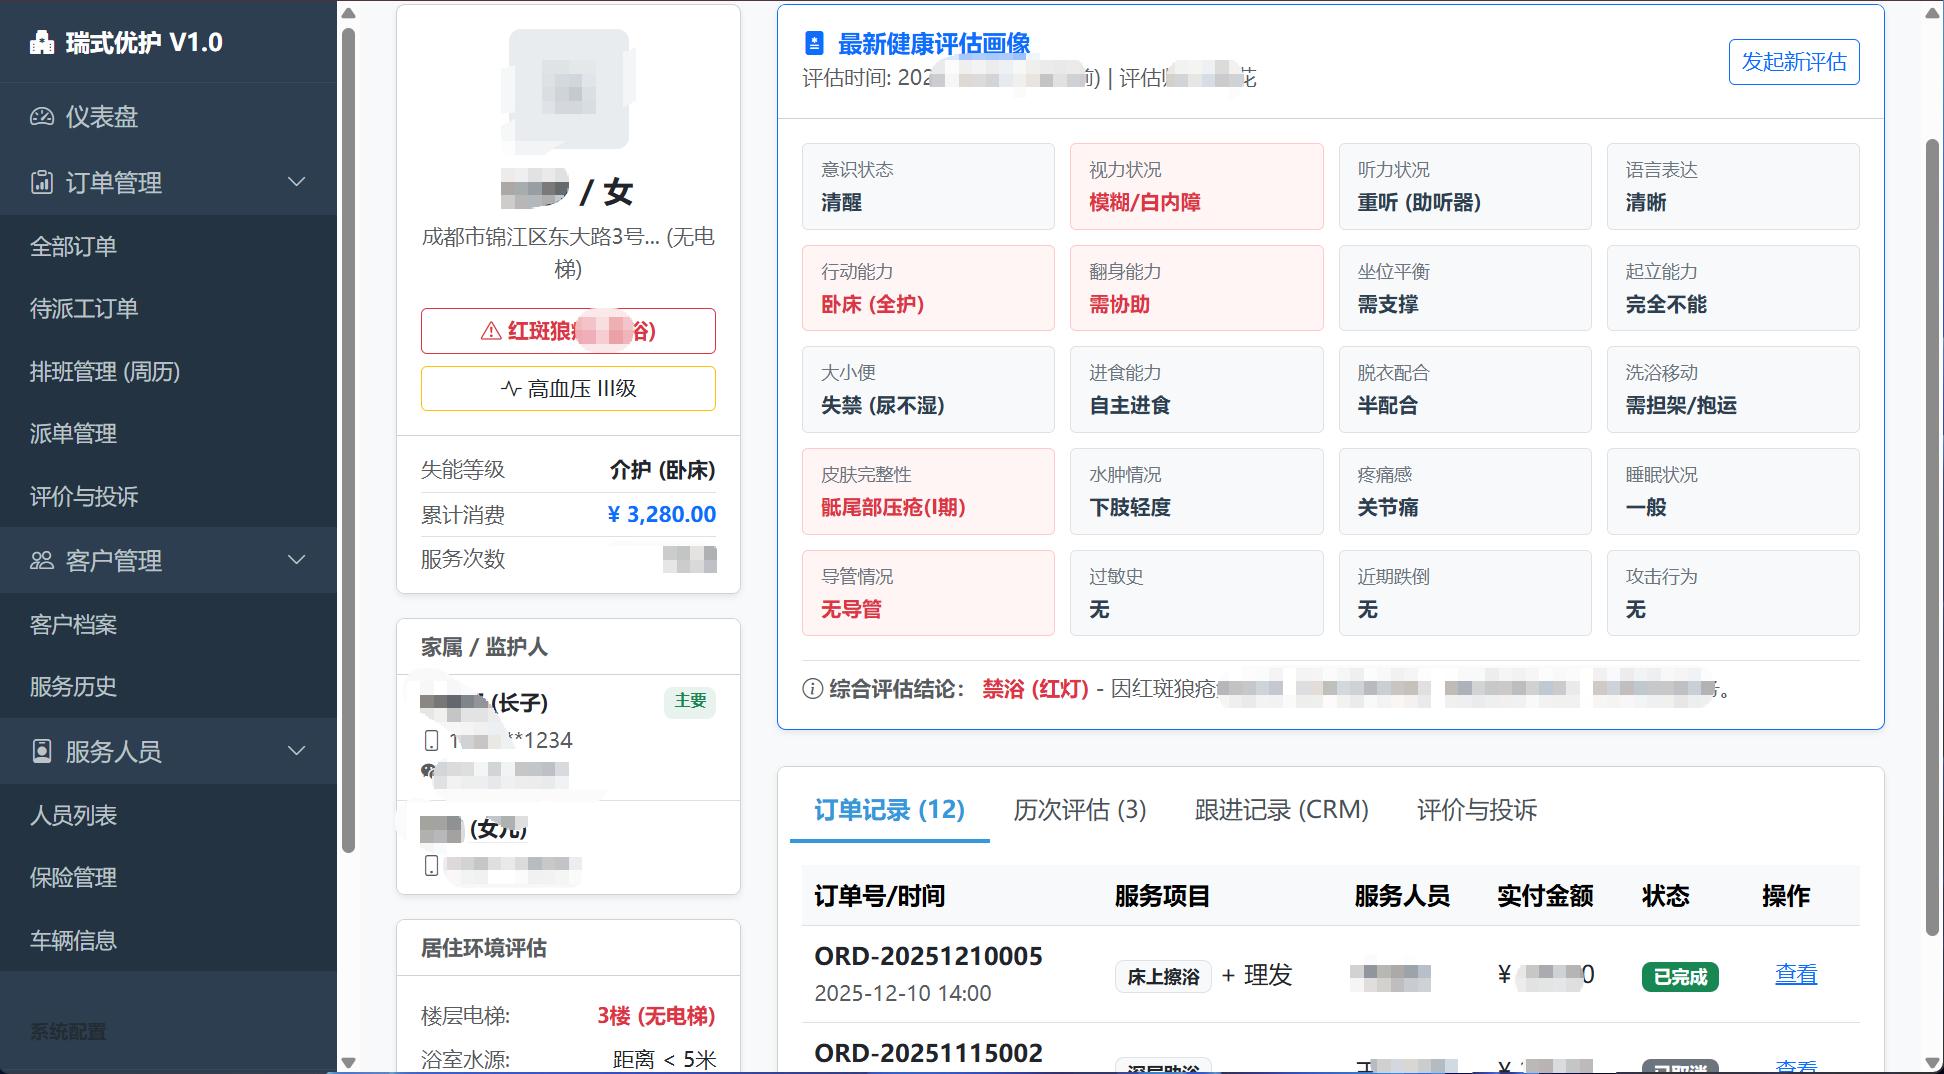
Task: Click the 客户管理 people icon
Action: click(x=42, y=561)
